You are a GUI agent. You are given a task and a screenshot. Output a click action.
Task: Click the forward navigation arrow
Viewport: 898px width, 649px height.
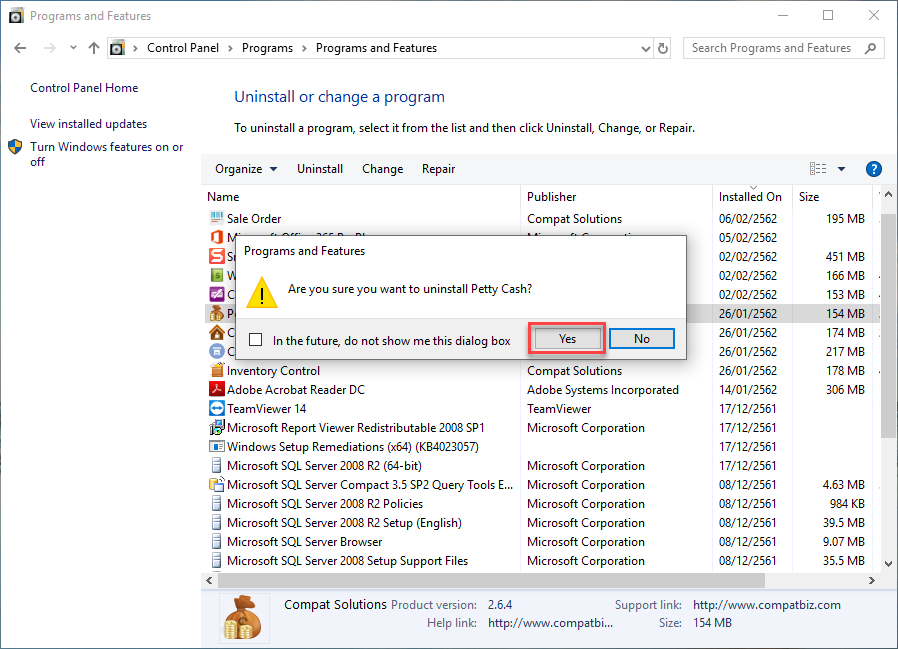[x=50, y=48]
